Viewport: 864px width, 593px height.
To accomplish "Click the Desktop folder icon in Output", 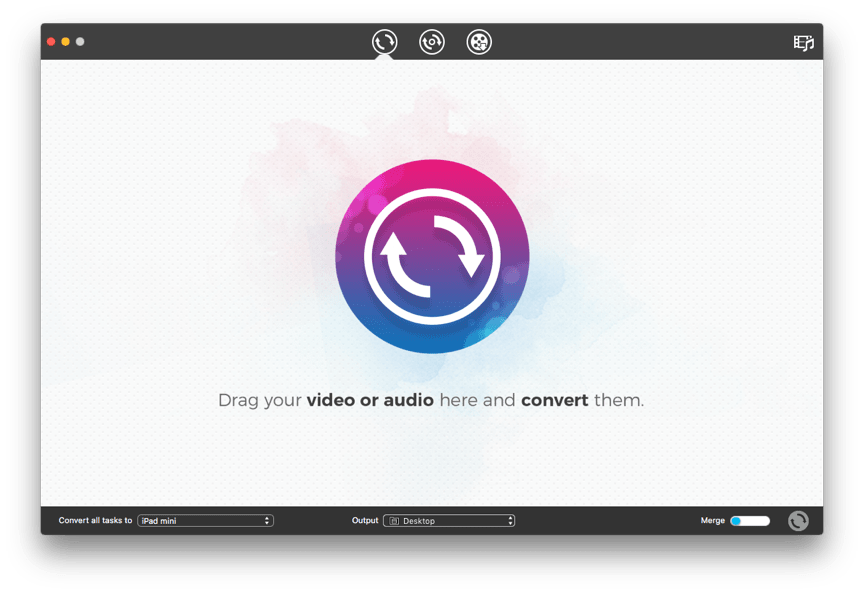I will (394, 521).
